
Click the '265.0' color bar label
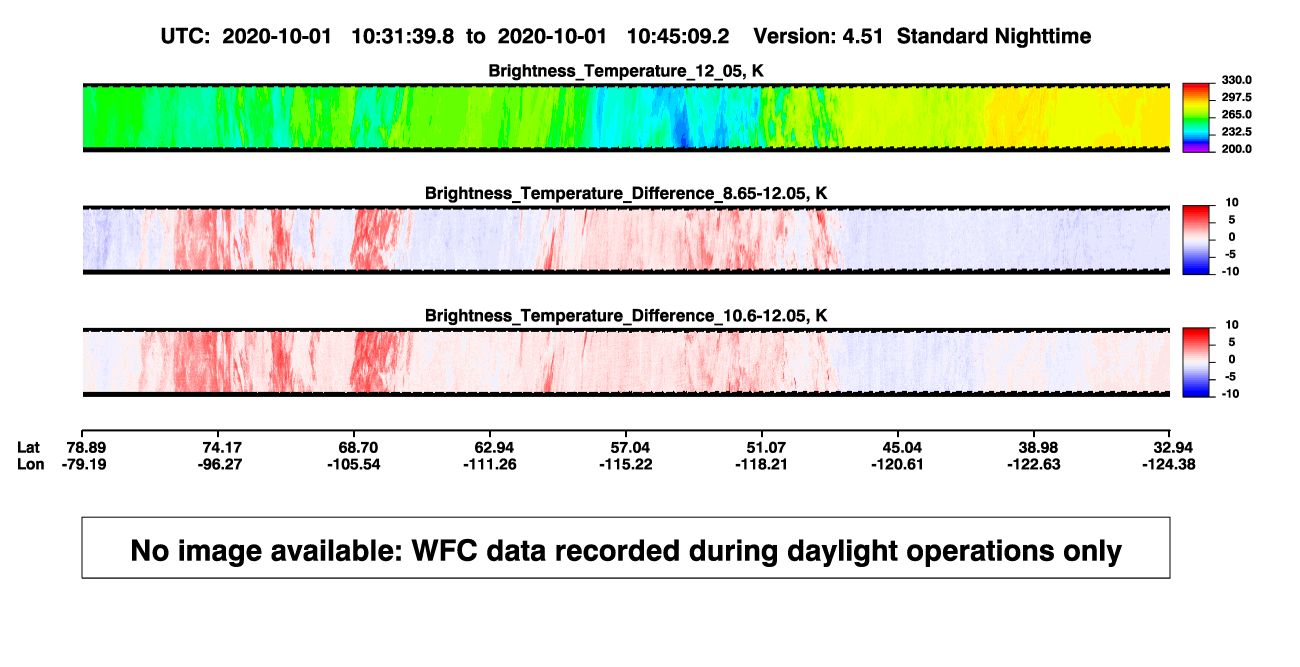click(1235, 114)
